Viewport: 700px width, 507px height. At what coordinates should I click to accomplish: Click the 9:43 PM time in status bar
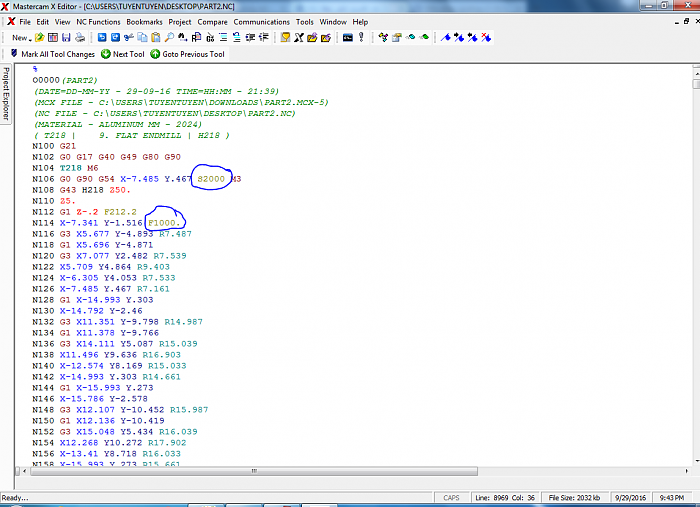click(672, 498)
